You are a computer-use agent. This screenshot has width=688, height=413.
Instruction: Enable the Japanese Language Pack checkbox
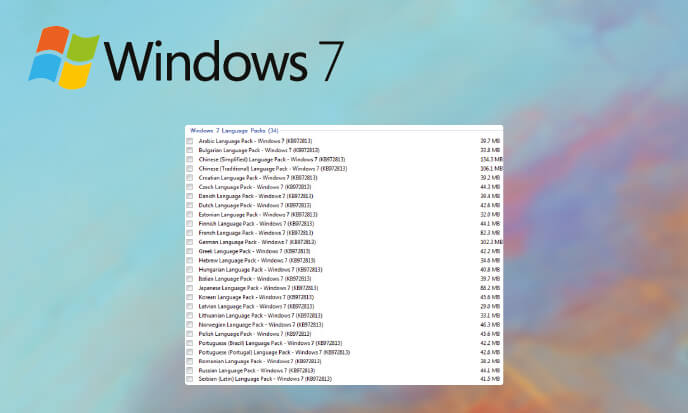click(190, 288)
